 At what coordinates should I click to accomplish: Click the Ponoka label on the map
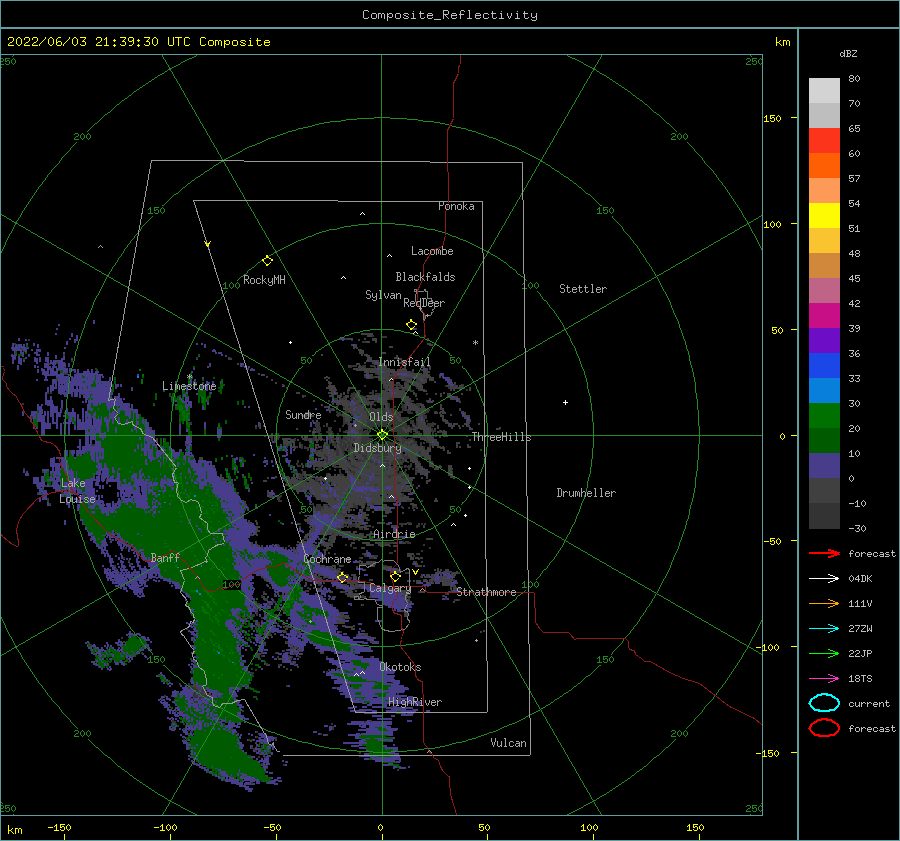tap(456, 206)
